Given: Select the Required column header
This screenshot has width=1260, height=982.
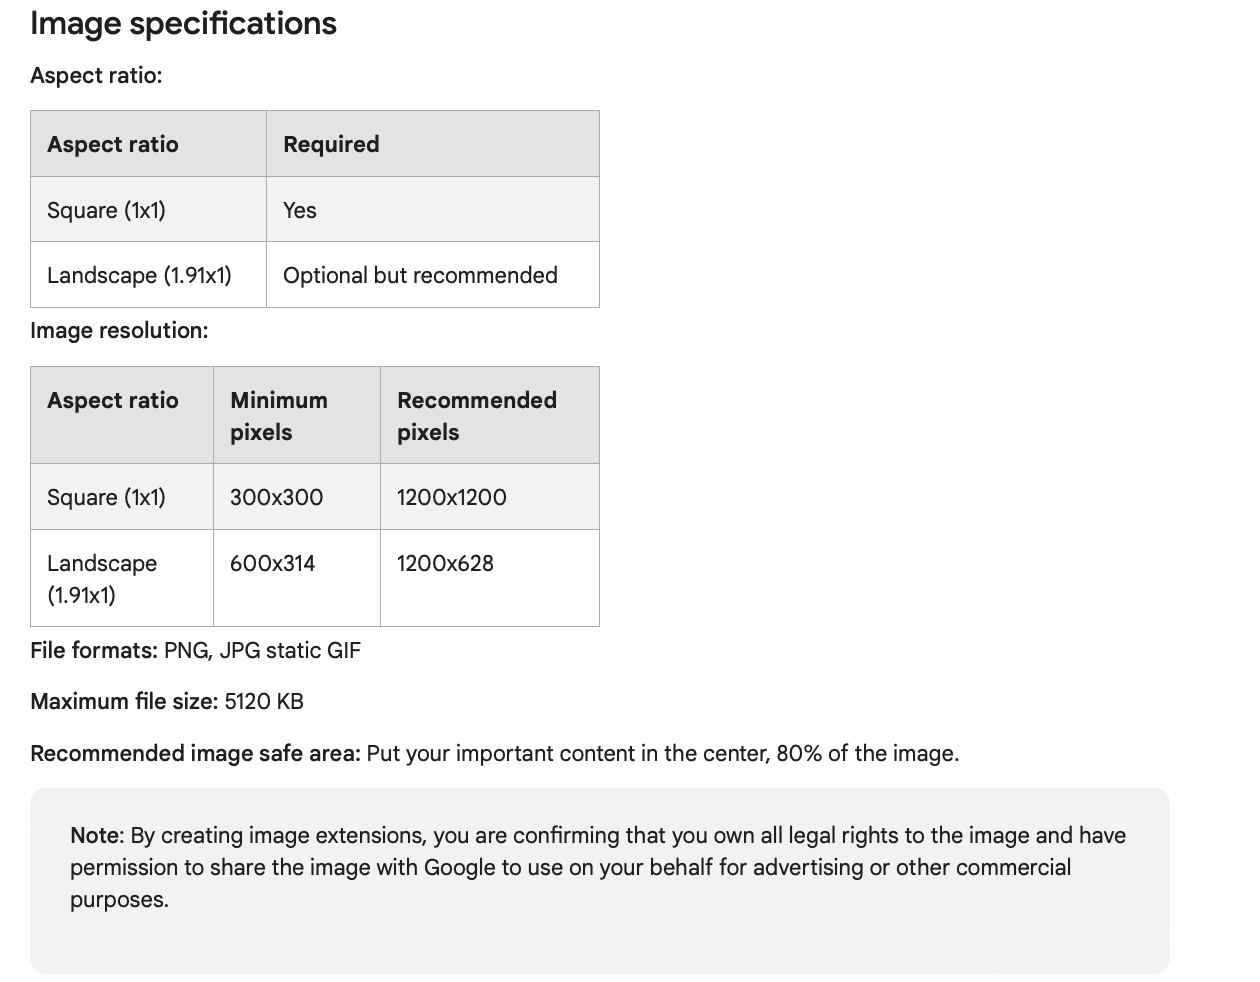Looking at the screenshot, I should (x=331, y=144).
